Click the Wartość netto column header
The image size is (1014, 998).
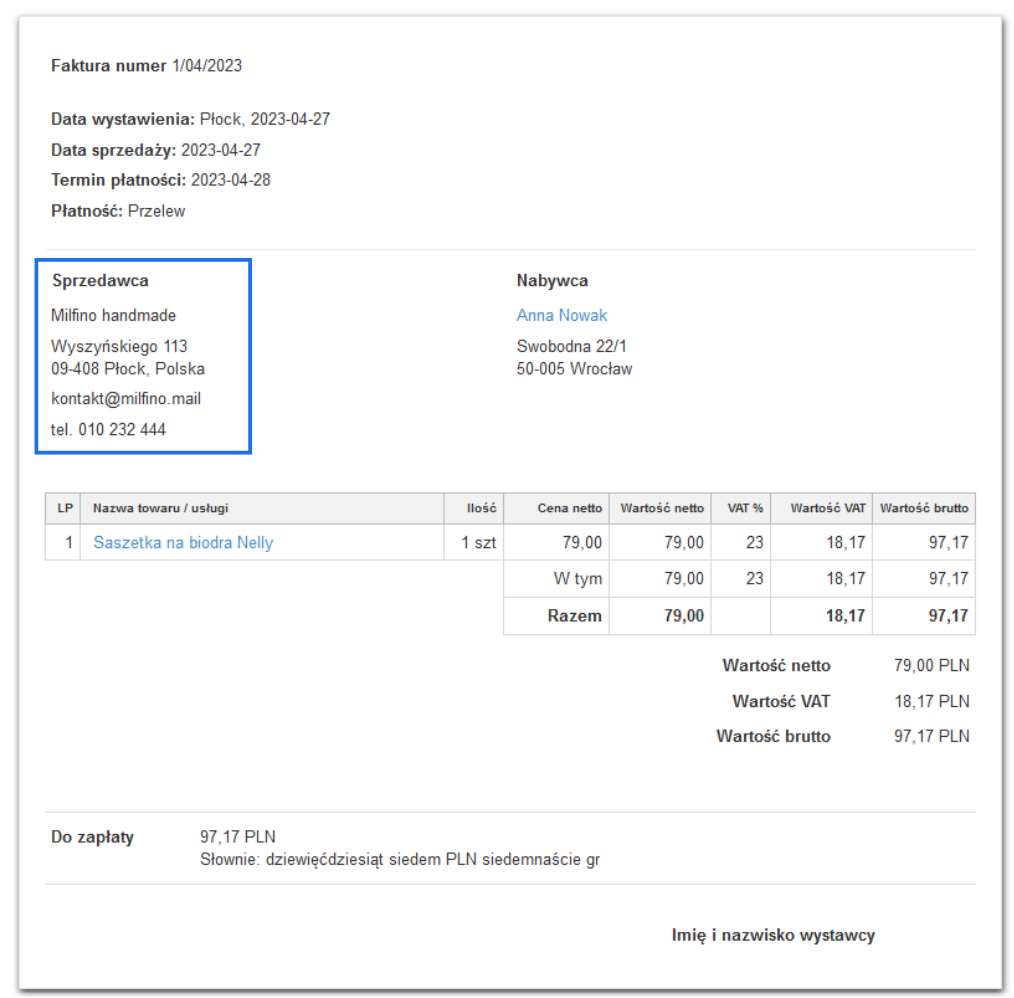[662, 508]
